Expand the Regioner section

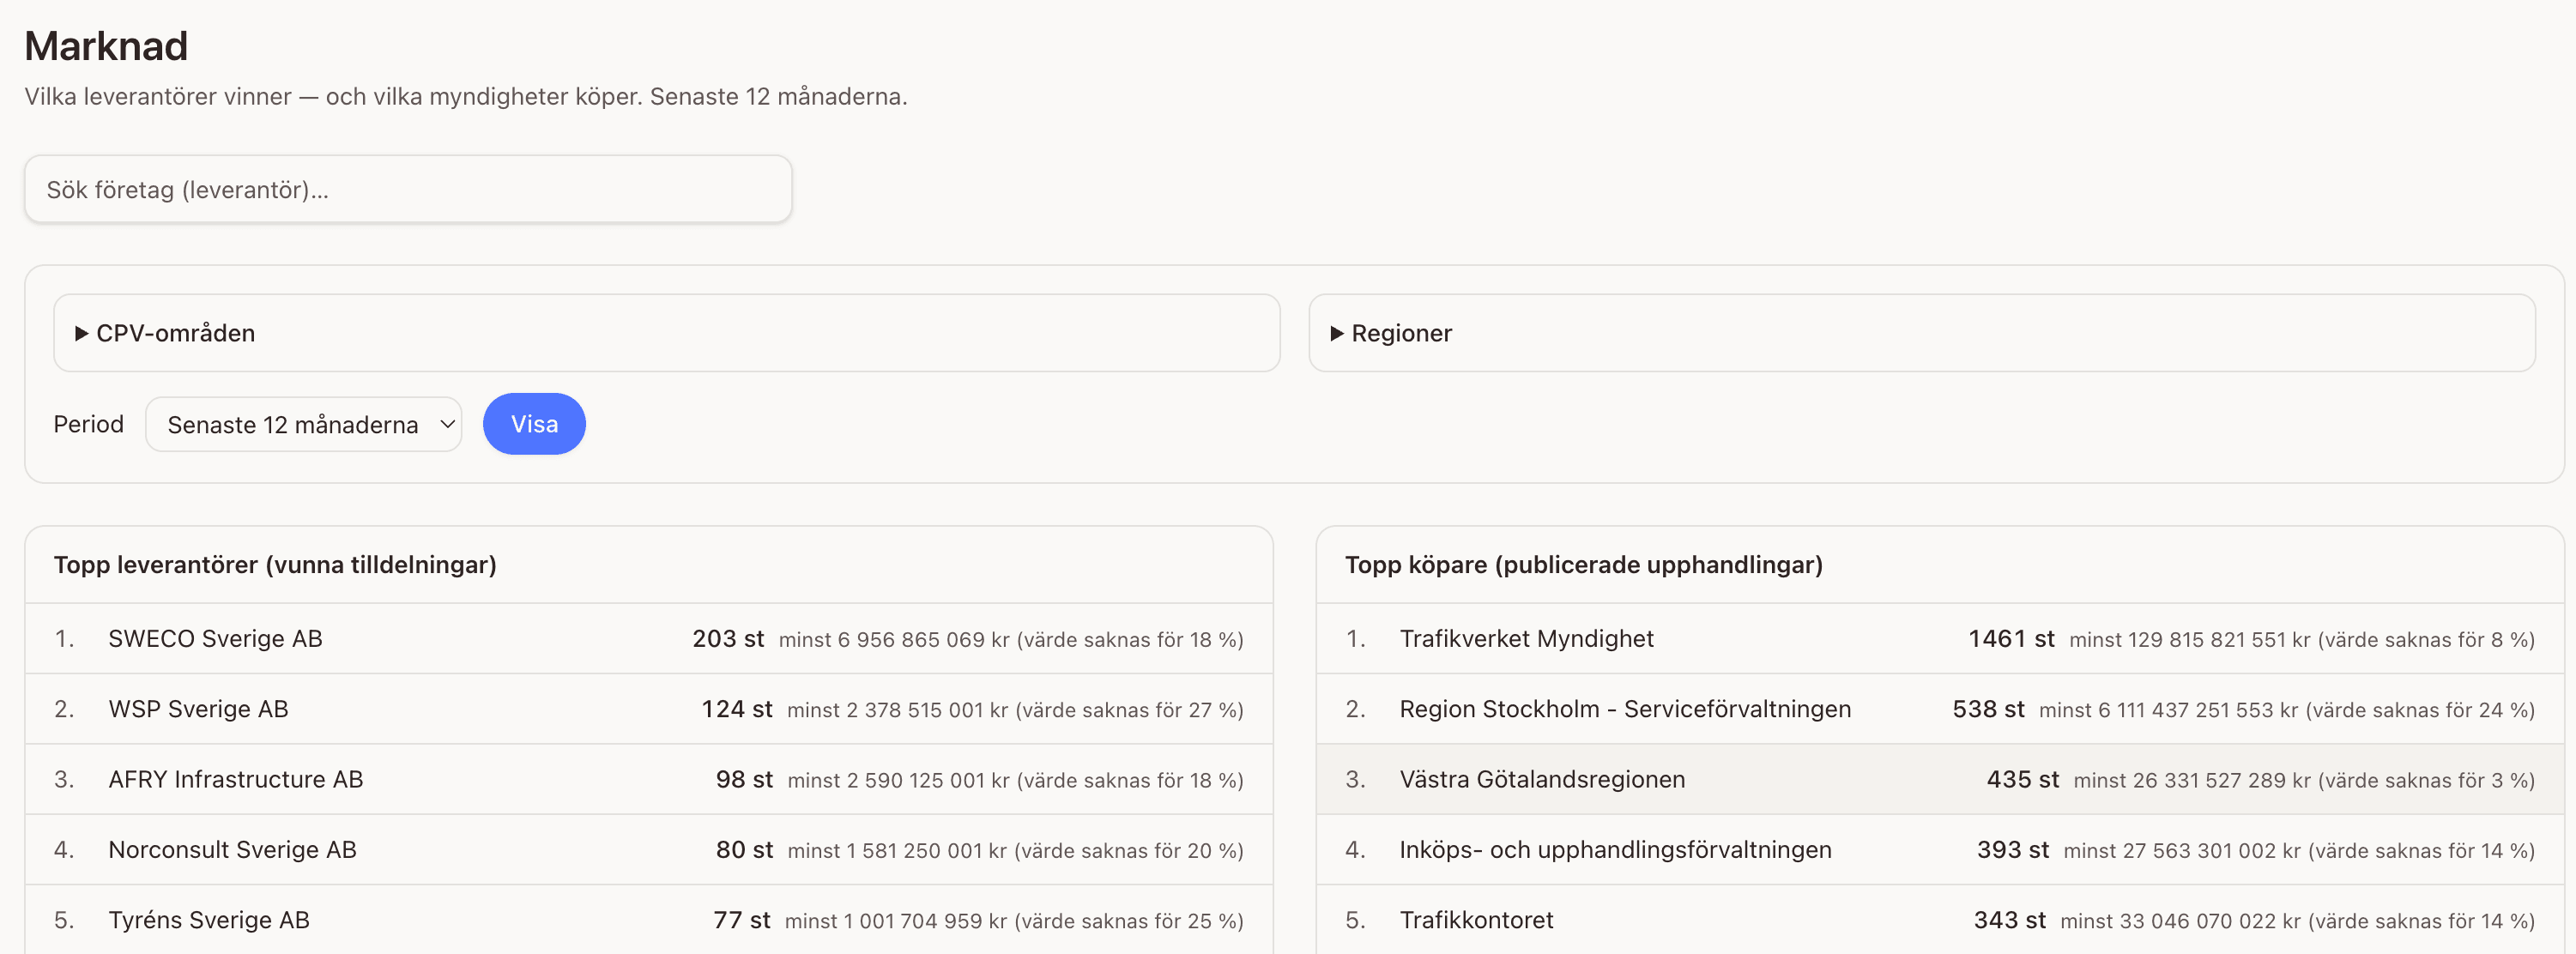pos(1921,333)
